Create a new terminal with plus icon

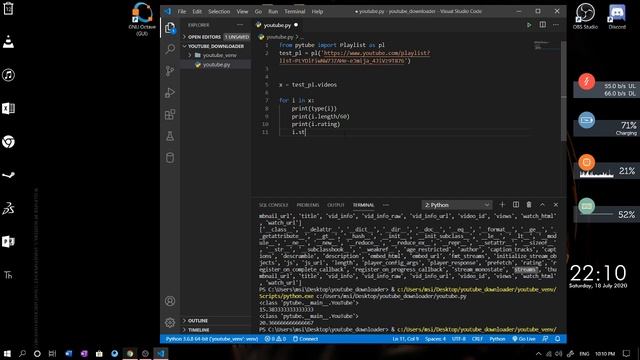[x=502, y=204]
